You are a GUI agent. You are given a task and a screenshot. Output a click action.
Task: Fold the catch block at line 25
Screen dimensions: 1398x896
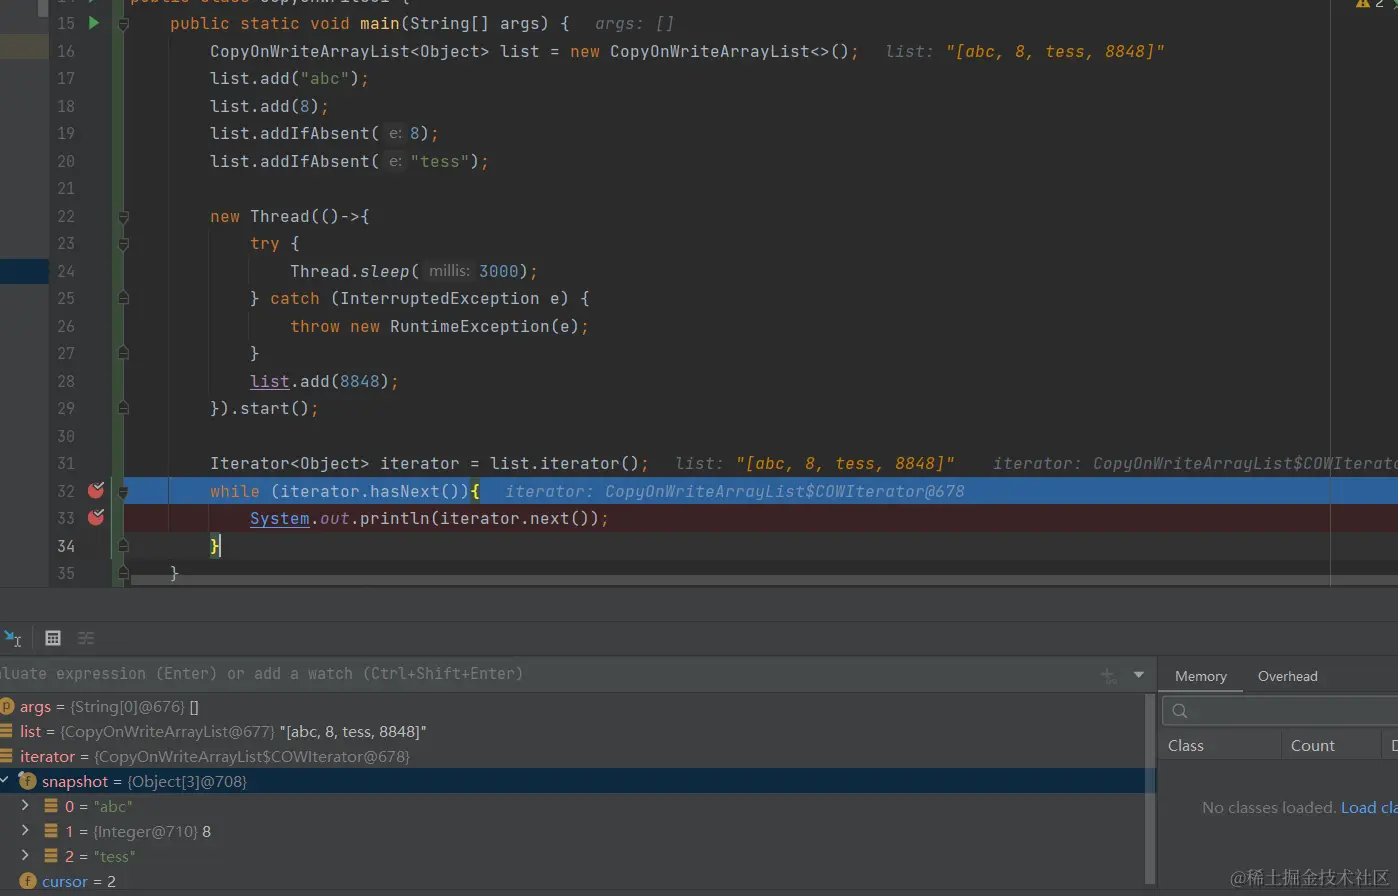click(x=123, y=298)
